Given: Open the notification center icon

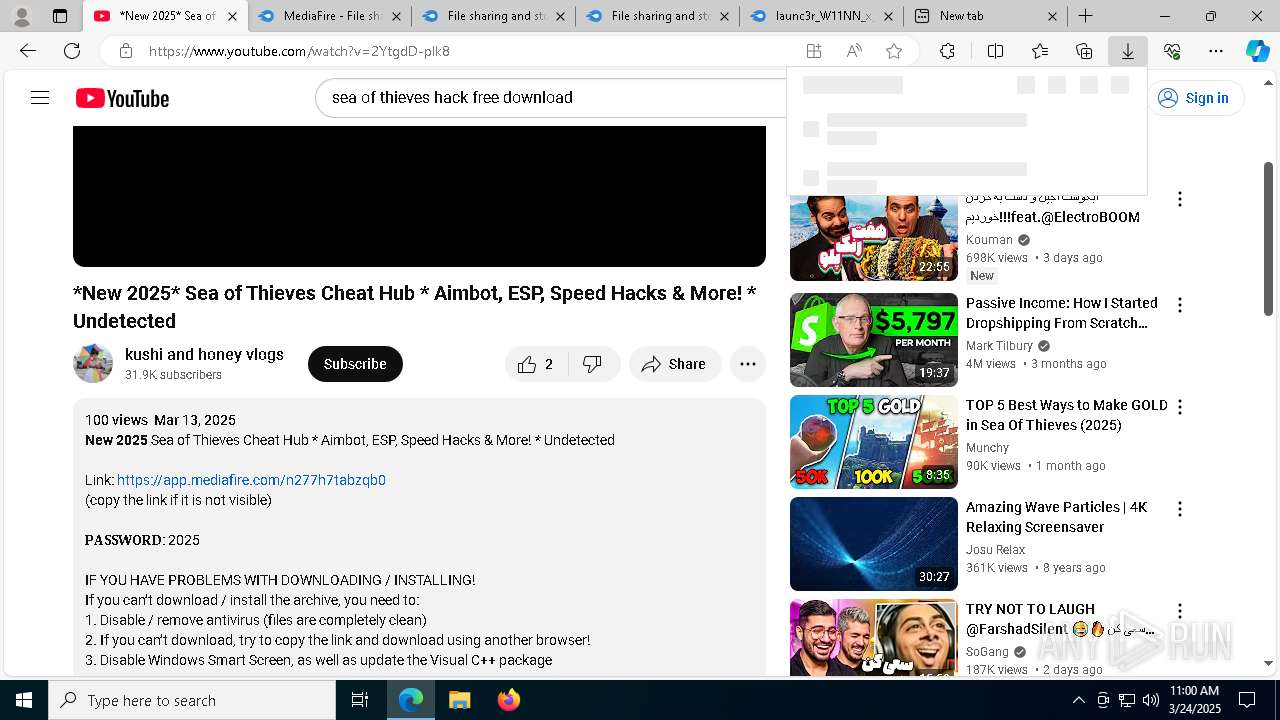Looking at the screenshot, I should click(1247, 700).
